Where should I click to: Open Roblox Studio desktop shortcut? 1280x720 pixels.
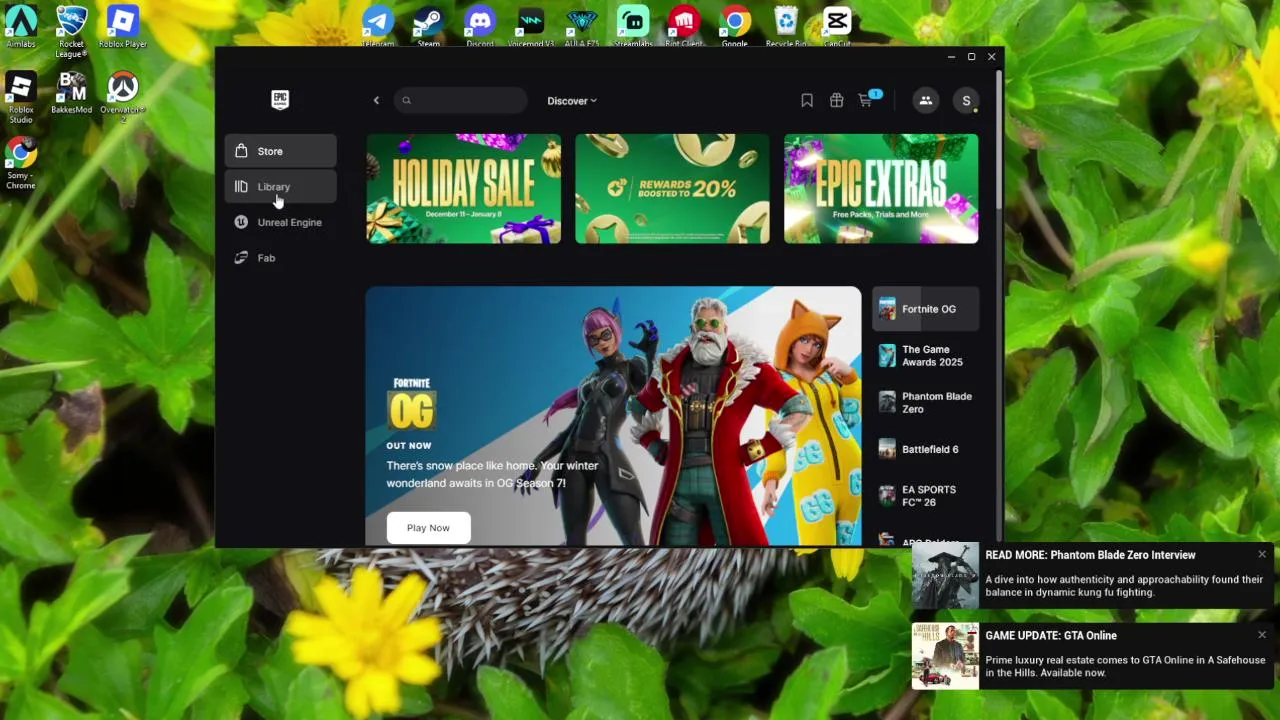tap(21, 97)
